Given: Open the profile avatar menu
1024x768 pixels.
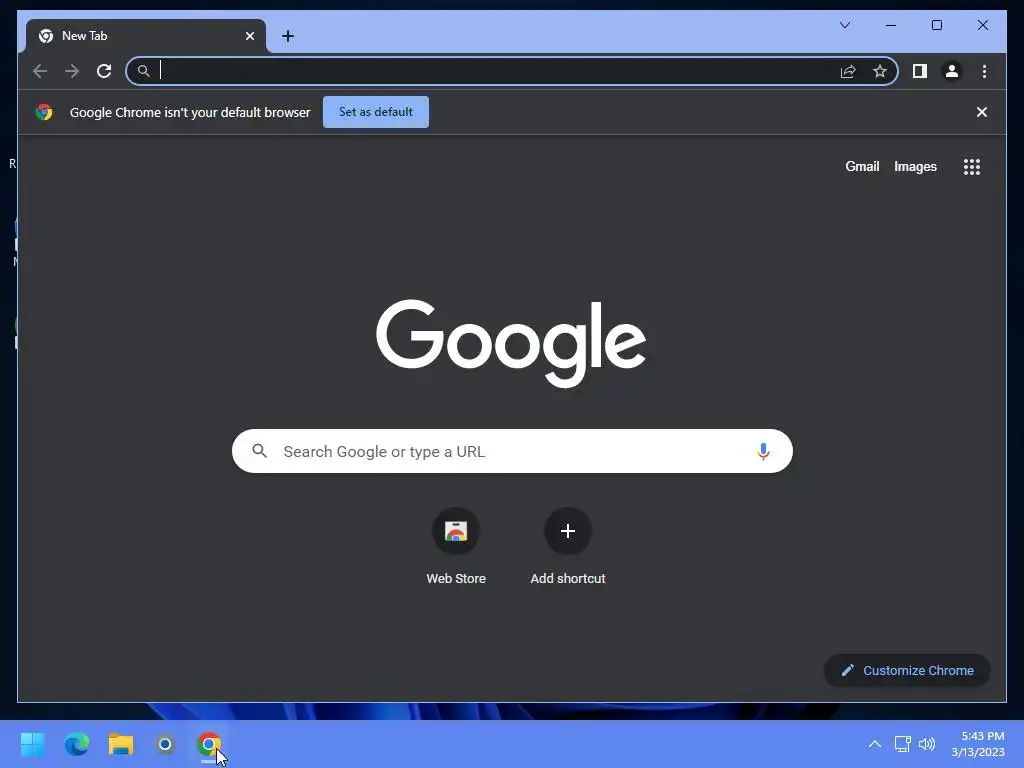Looking at the screenshot, I should tap(952, 71).
